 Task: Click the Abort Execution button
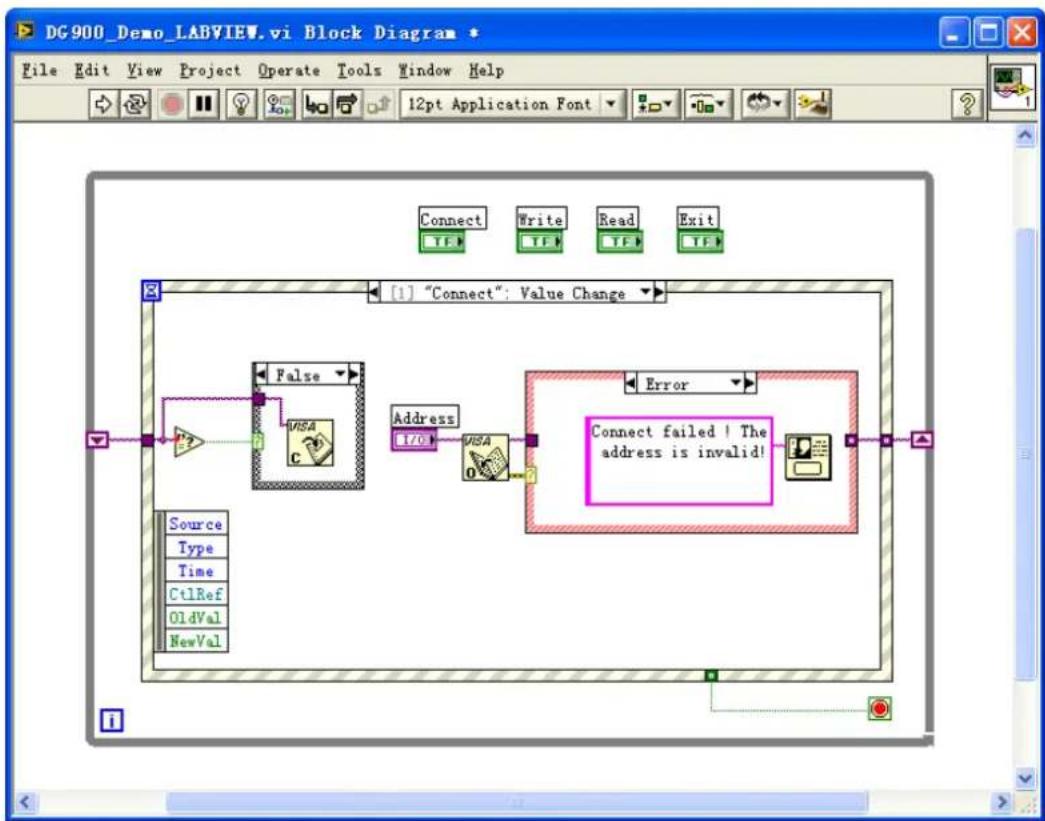tap(173, 105)
